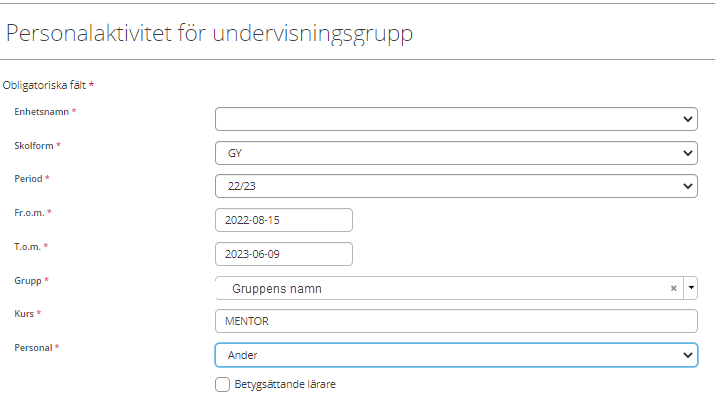Open the Enhetsnamn dropdown
The image size is (715, 401).
pyautogui.click(x=456, y=119)
